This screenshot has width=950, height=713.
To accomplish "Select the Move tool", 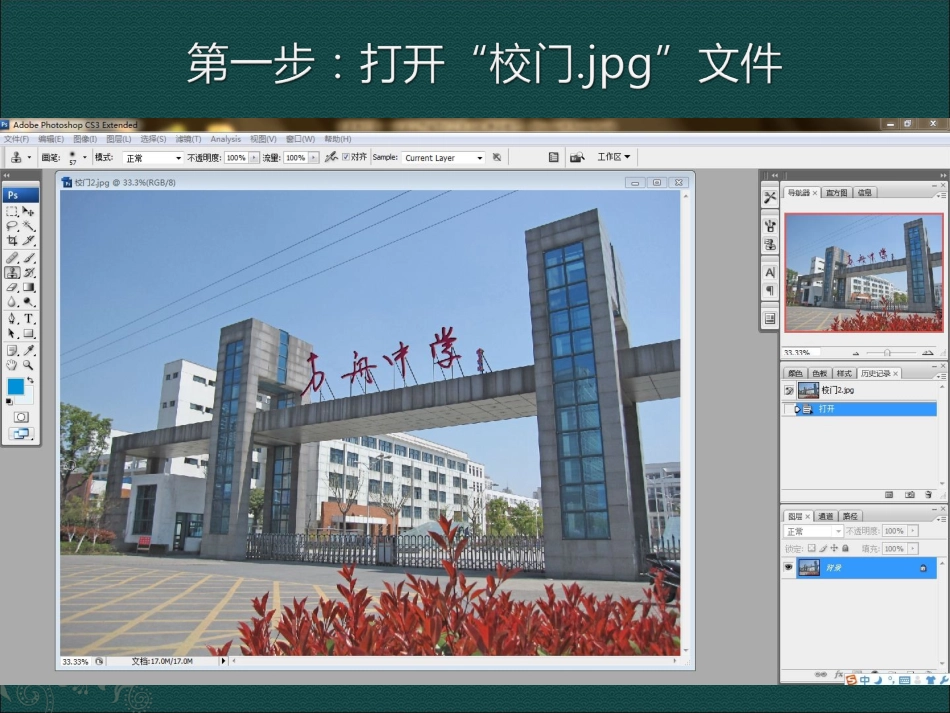I will tap(28, 211).
